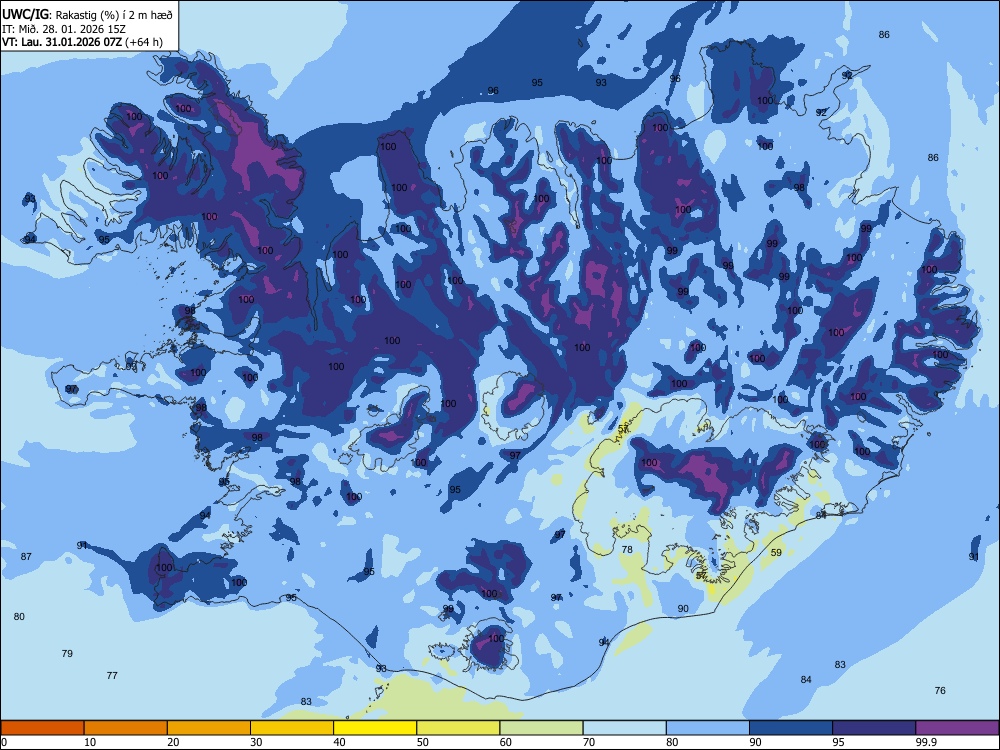1000x750 pixels.
Task: Click the initial time 'IT: Mið. 28. 01. 2026 15Z'
Action: coord(63,29)
